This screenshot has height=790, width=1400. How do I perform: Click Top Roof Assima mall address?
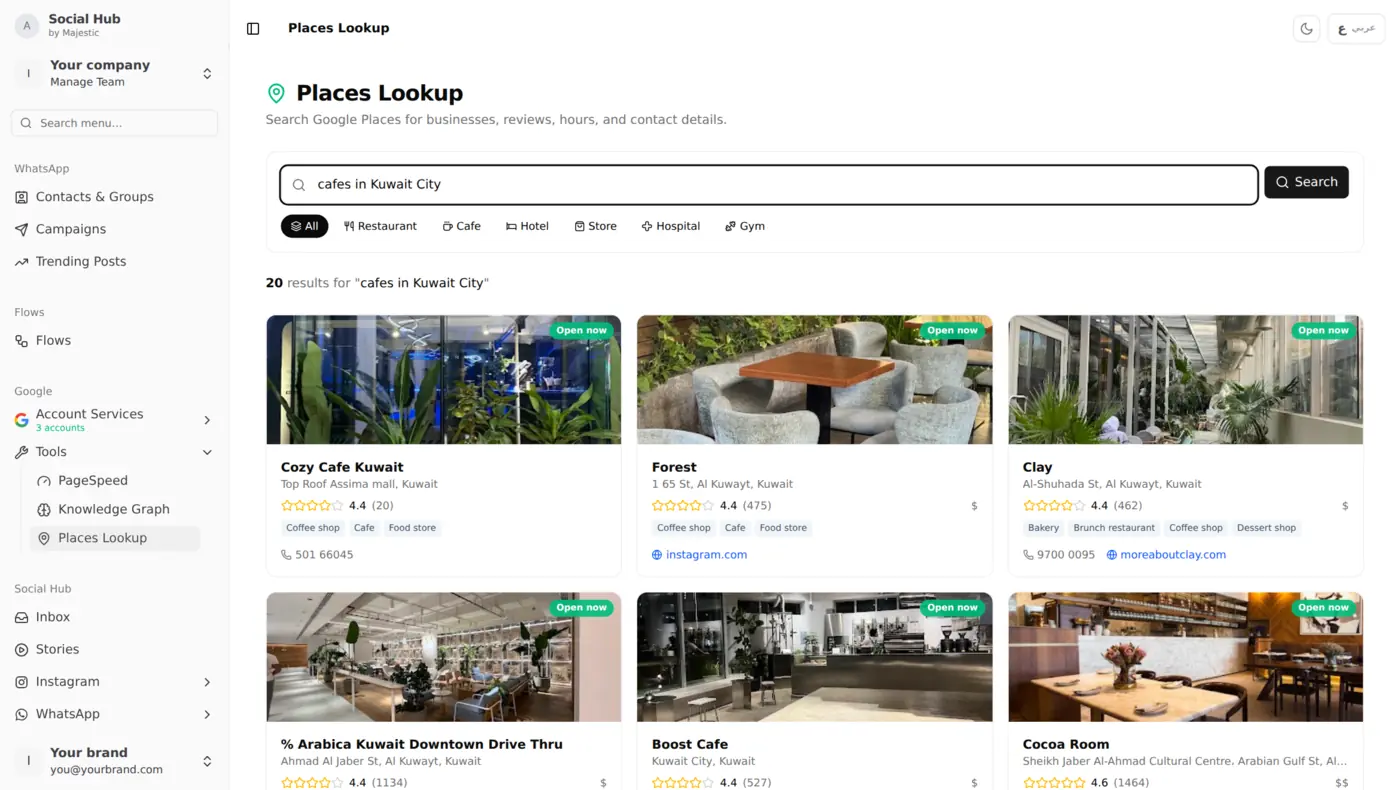click(359, 484)
